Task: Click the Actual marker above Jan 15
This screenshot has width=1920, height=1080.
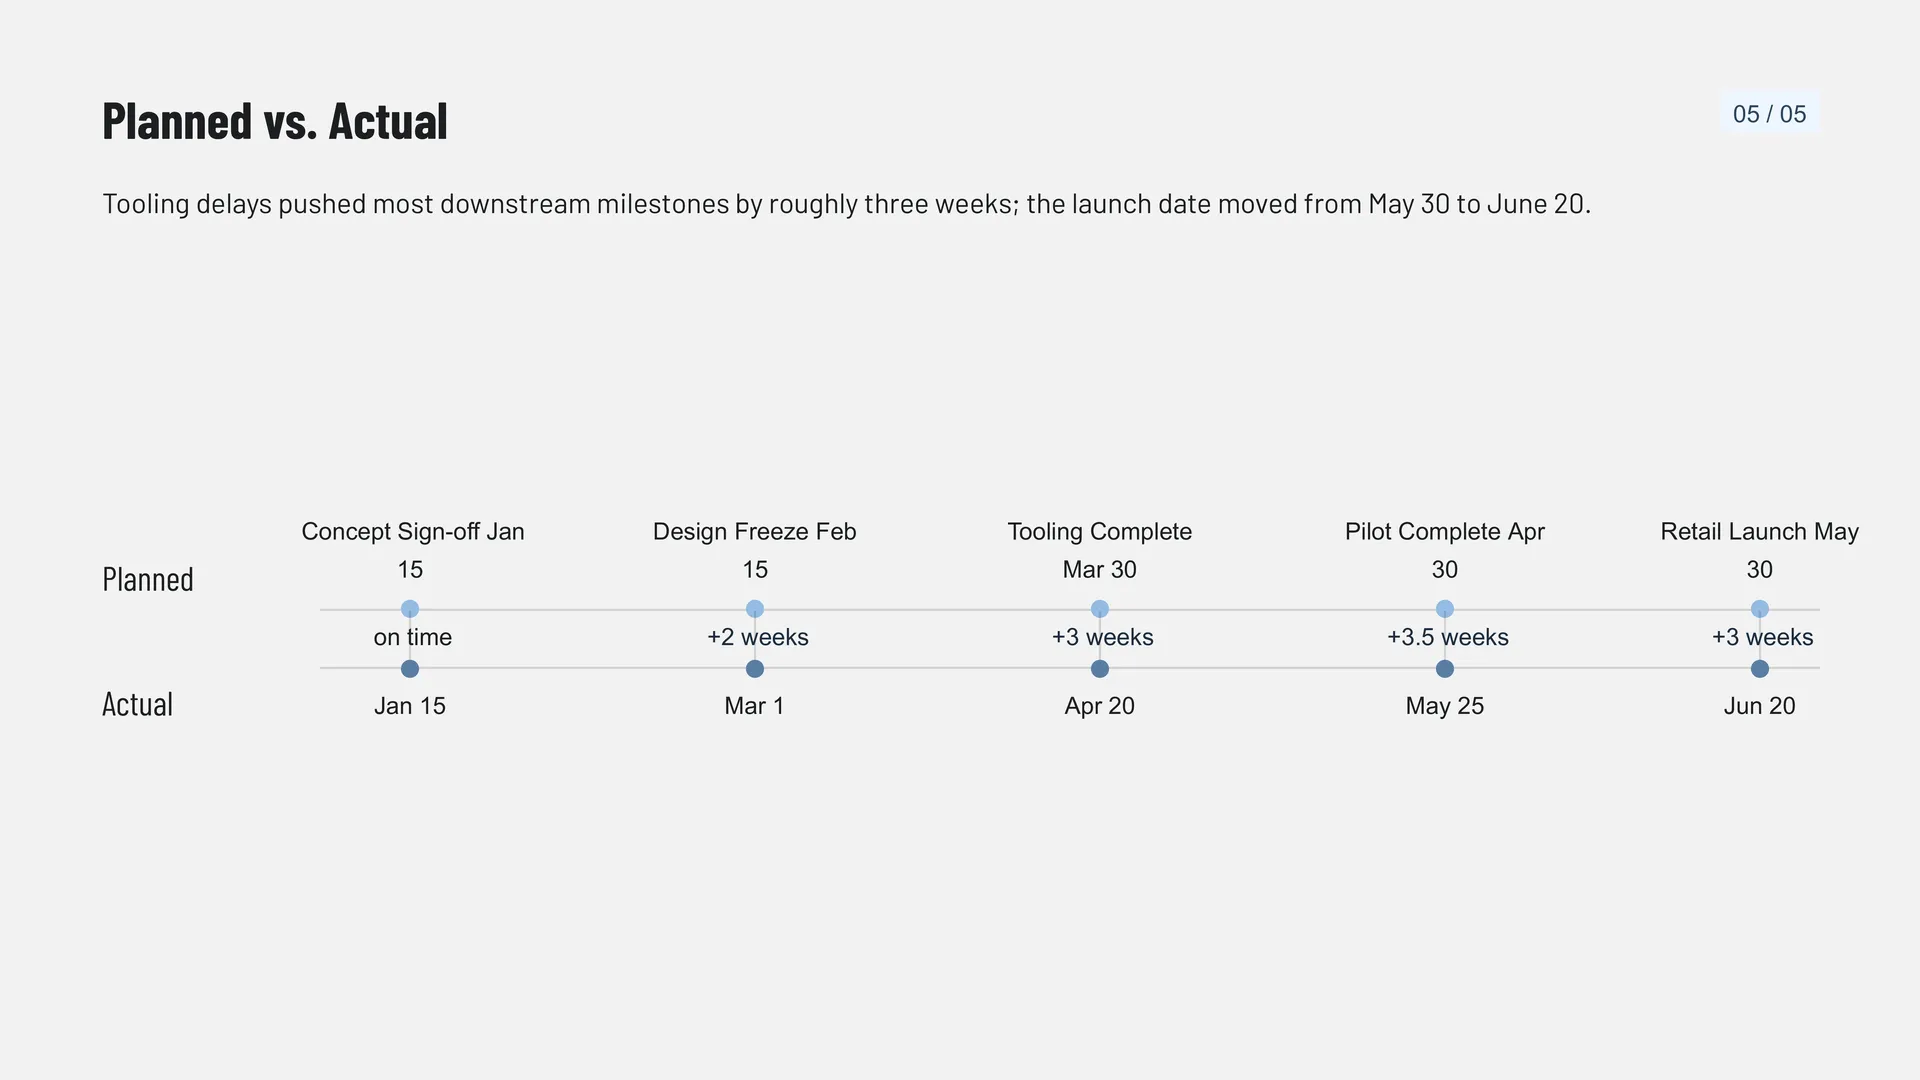Action: 410,669
